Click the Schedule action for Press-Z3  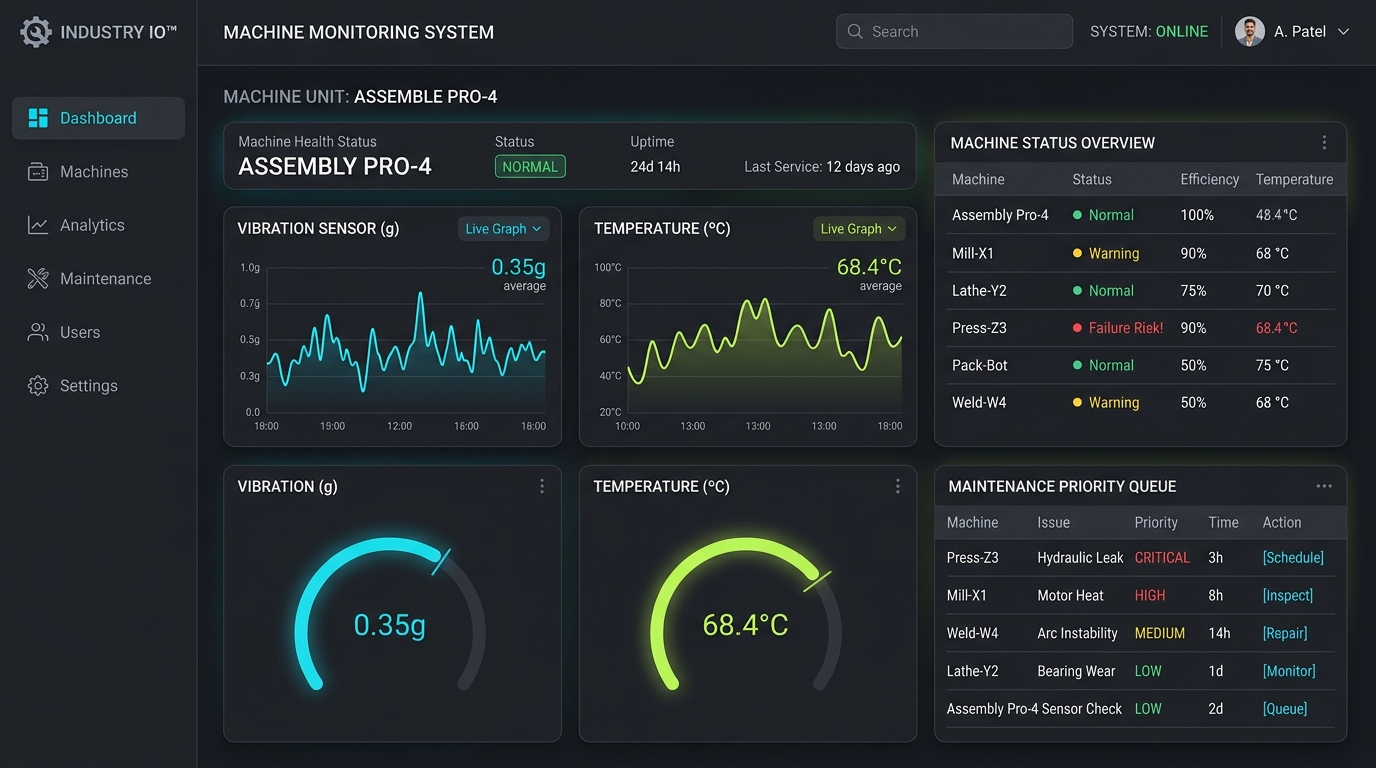click(x=1293, y=558)
